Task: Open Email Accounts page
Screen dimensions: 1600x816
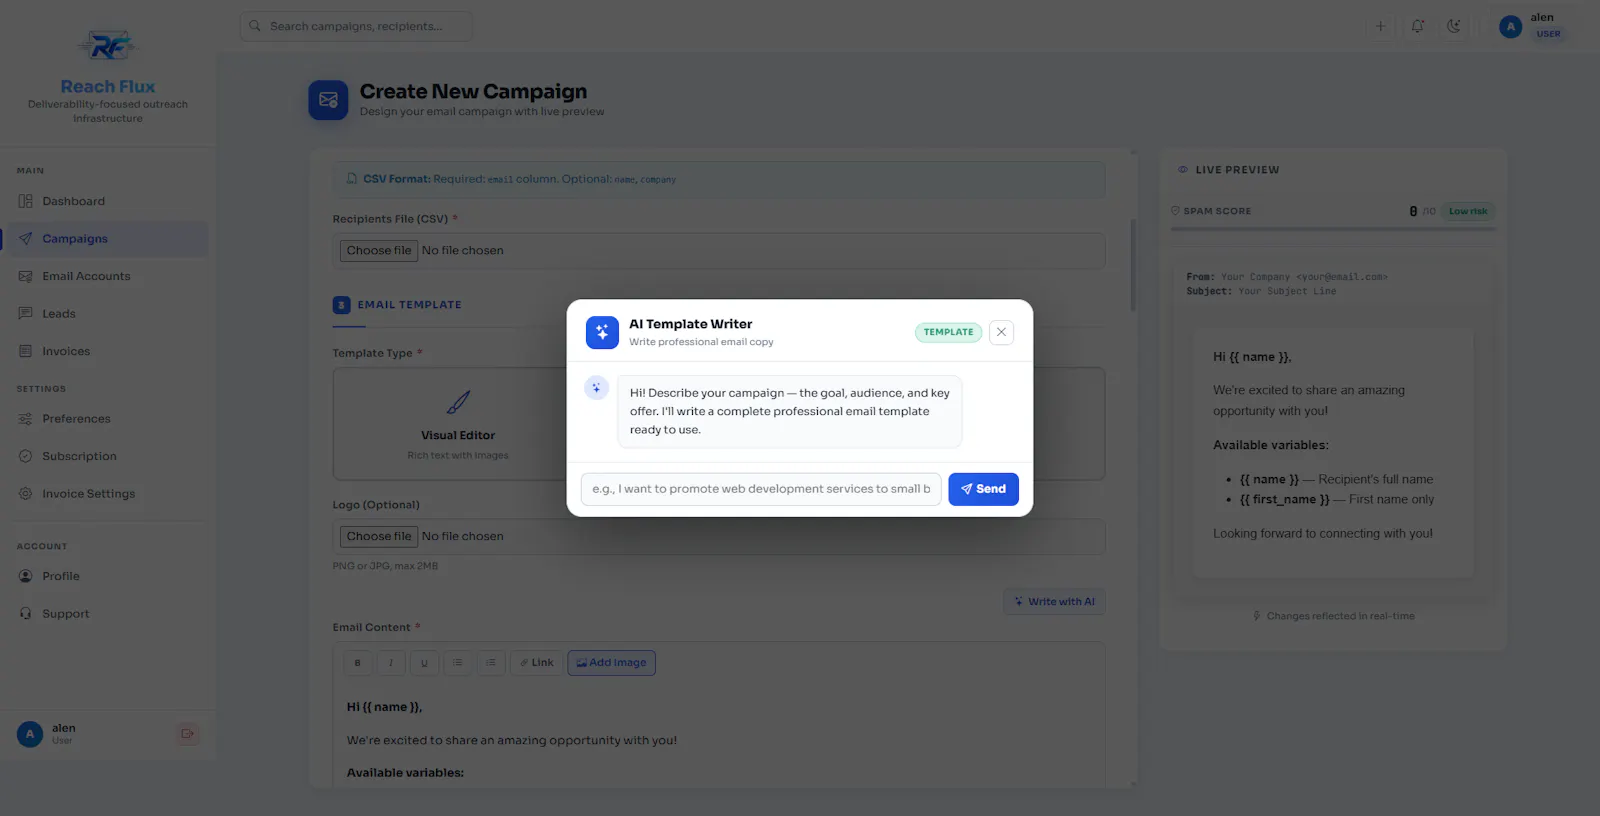Action: 107,276
